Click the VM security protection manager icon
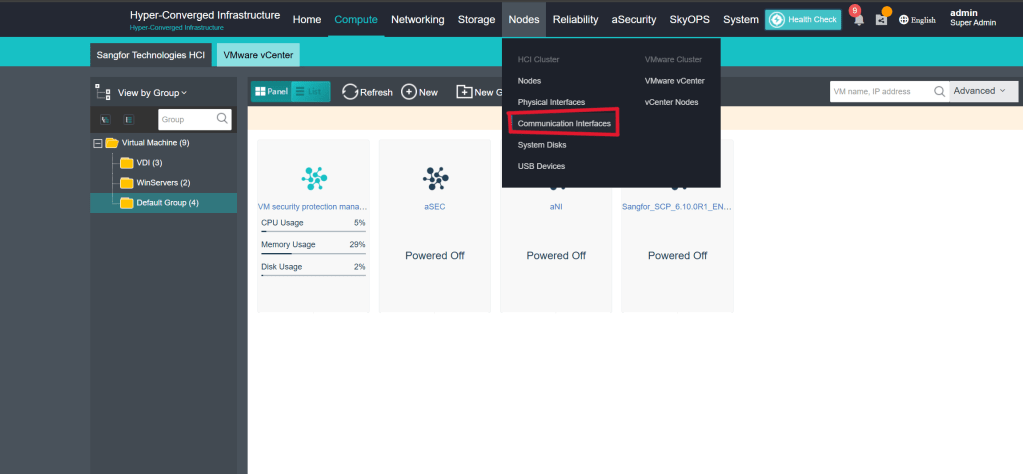The height and width of the screenshot is (474, 1023). pos(313,178)
